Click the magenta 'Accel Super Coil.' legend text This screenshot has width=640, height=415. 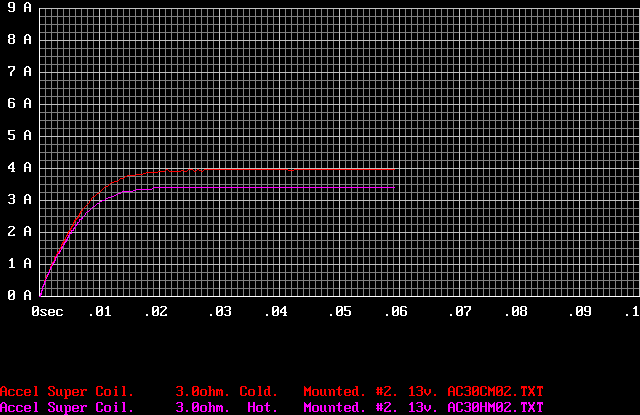coord(67,408)
